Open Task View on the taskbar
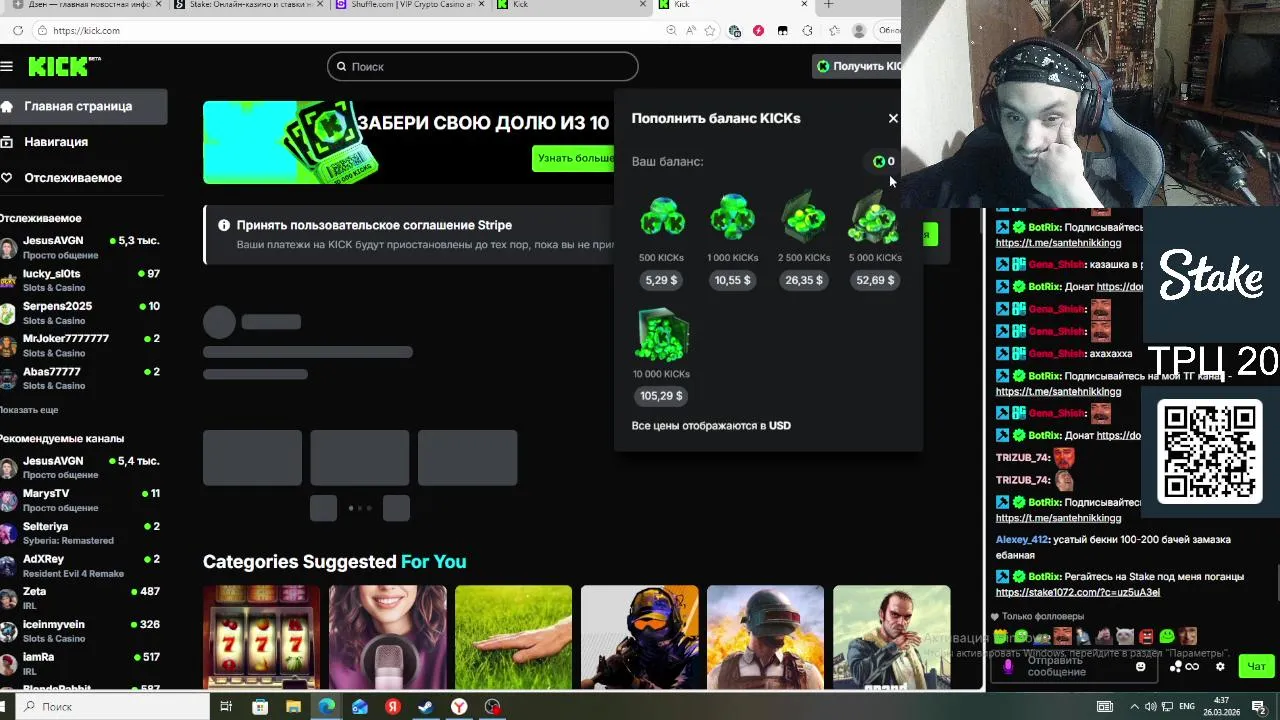Viewport: 1280px width, 720px height. coord(226,706)
